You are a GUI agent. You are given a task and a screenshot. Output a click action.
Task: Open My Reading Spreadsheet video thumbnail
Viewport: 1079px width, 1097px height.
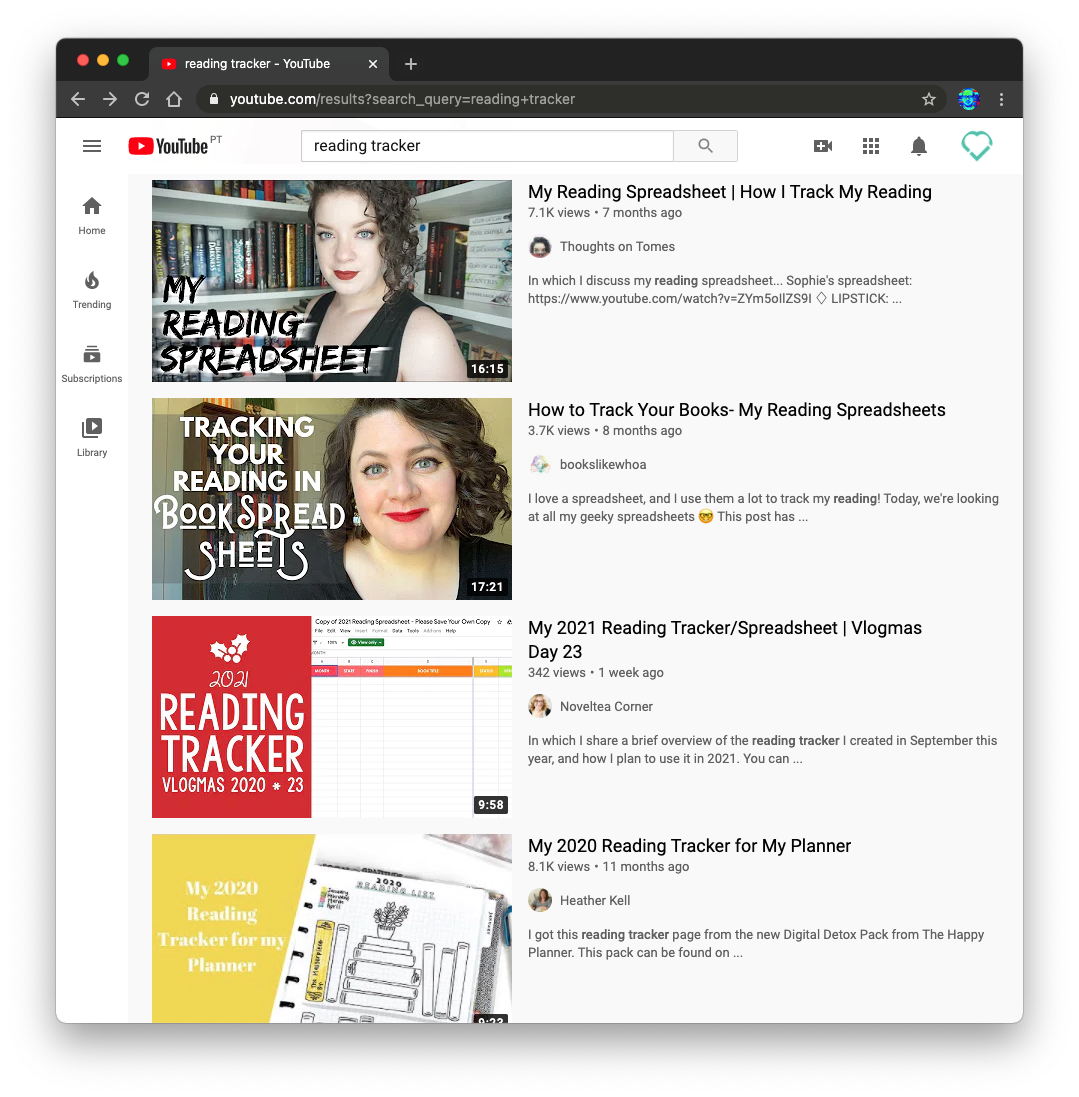click(332, 281)
